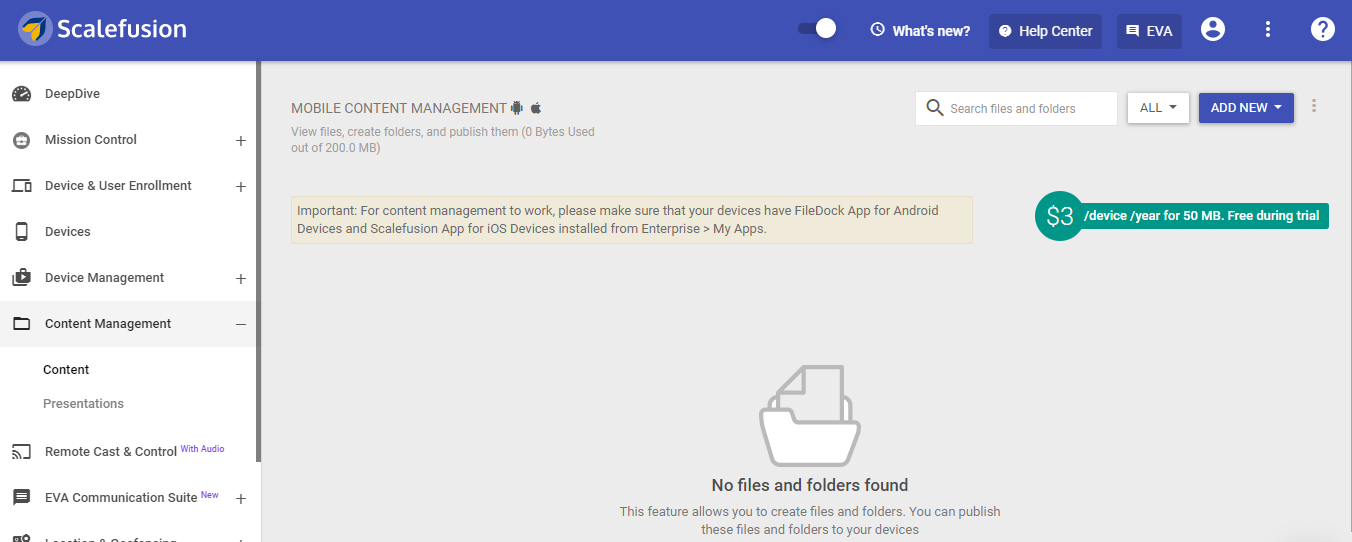
Task: Open the user account profile icon
Action: tap(1213, 29)
